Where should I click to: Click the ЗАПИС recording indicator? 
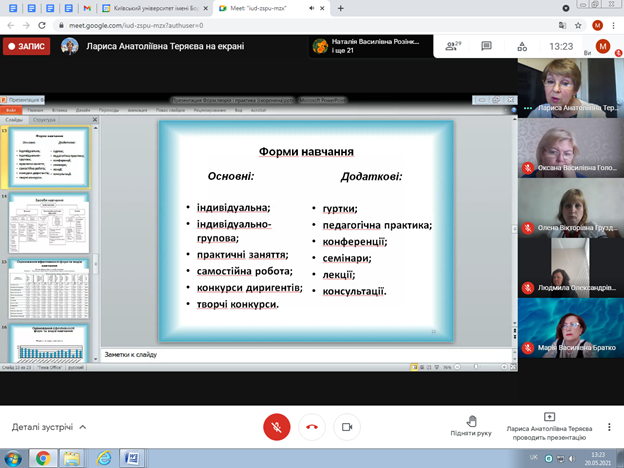[27, 46]
